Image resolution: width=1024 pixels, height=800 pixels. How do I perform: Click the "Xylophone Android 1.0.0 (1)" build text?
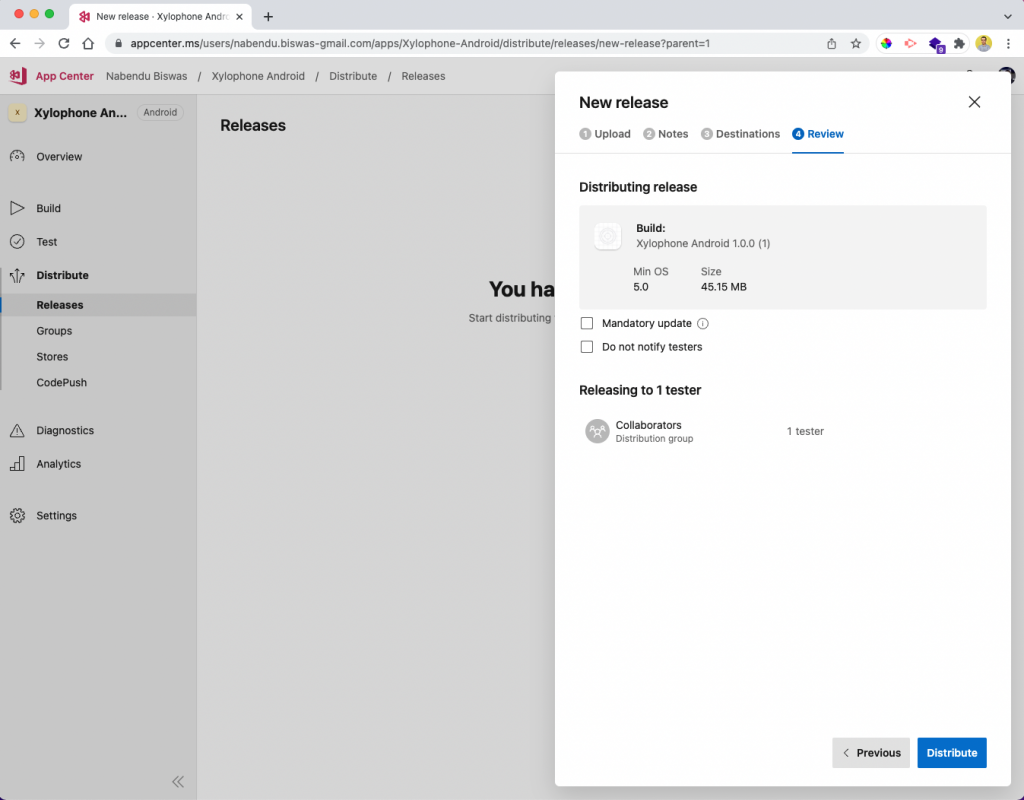click(703, 244)
